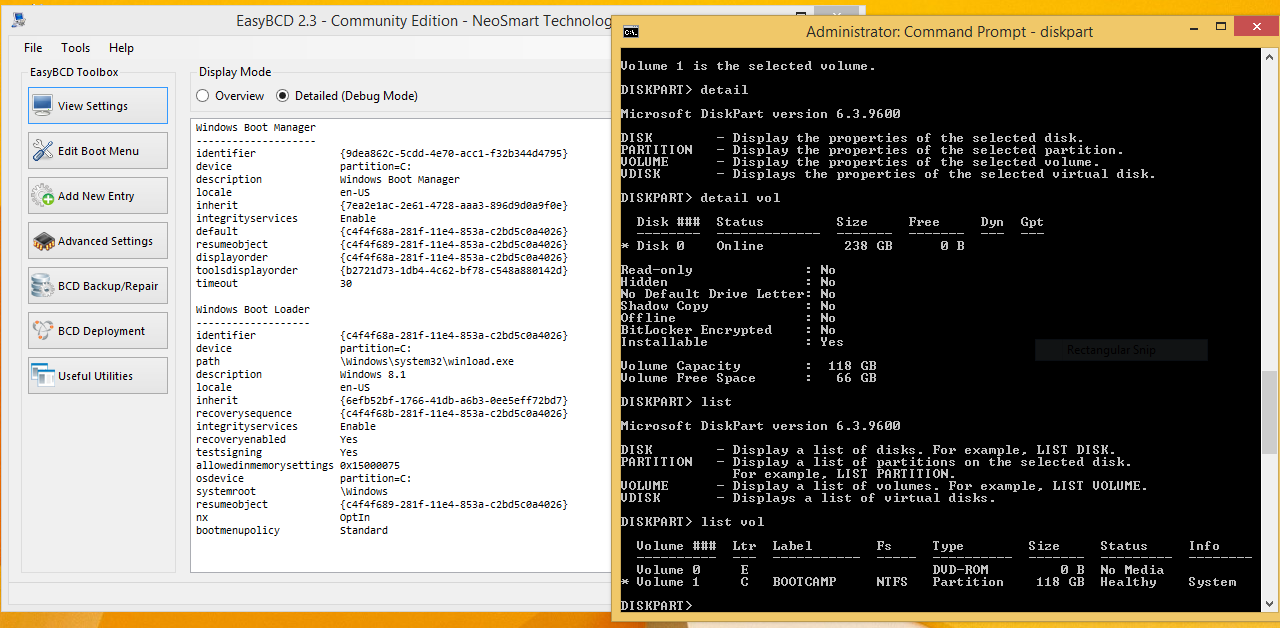This screenshot has width=1280, height=628.
Task: Open the Help menu
Action: [x=121, y=47]
